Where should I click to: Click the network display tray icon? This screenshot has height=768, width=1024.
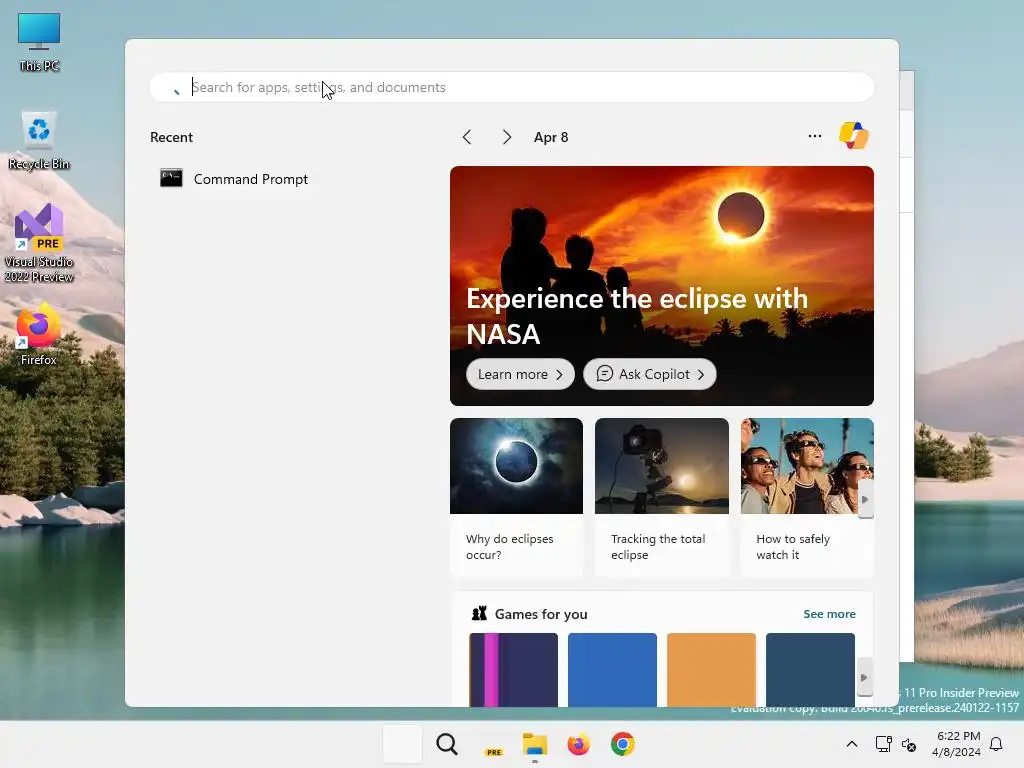click(883, 744)
